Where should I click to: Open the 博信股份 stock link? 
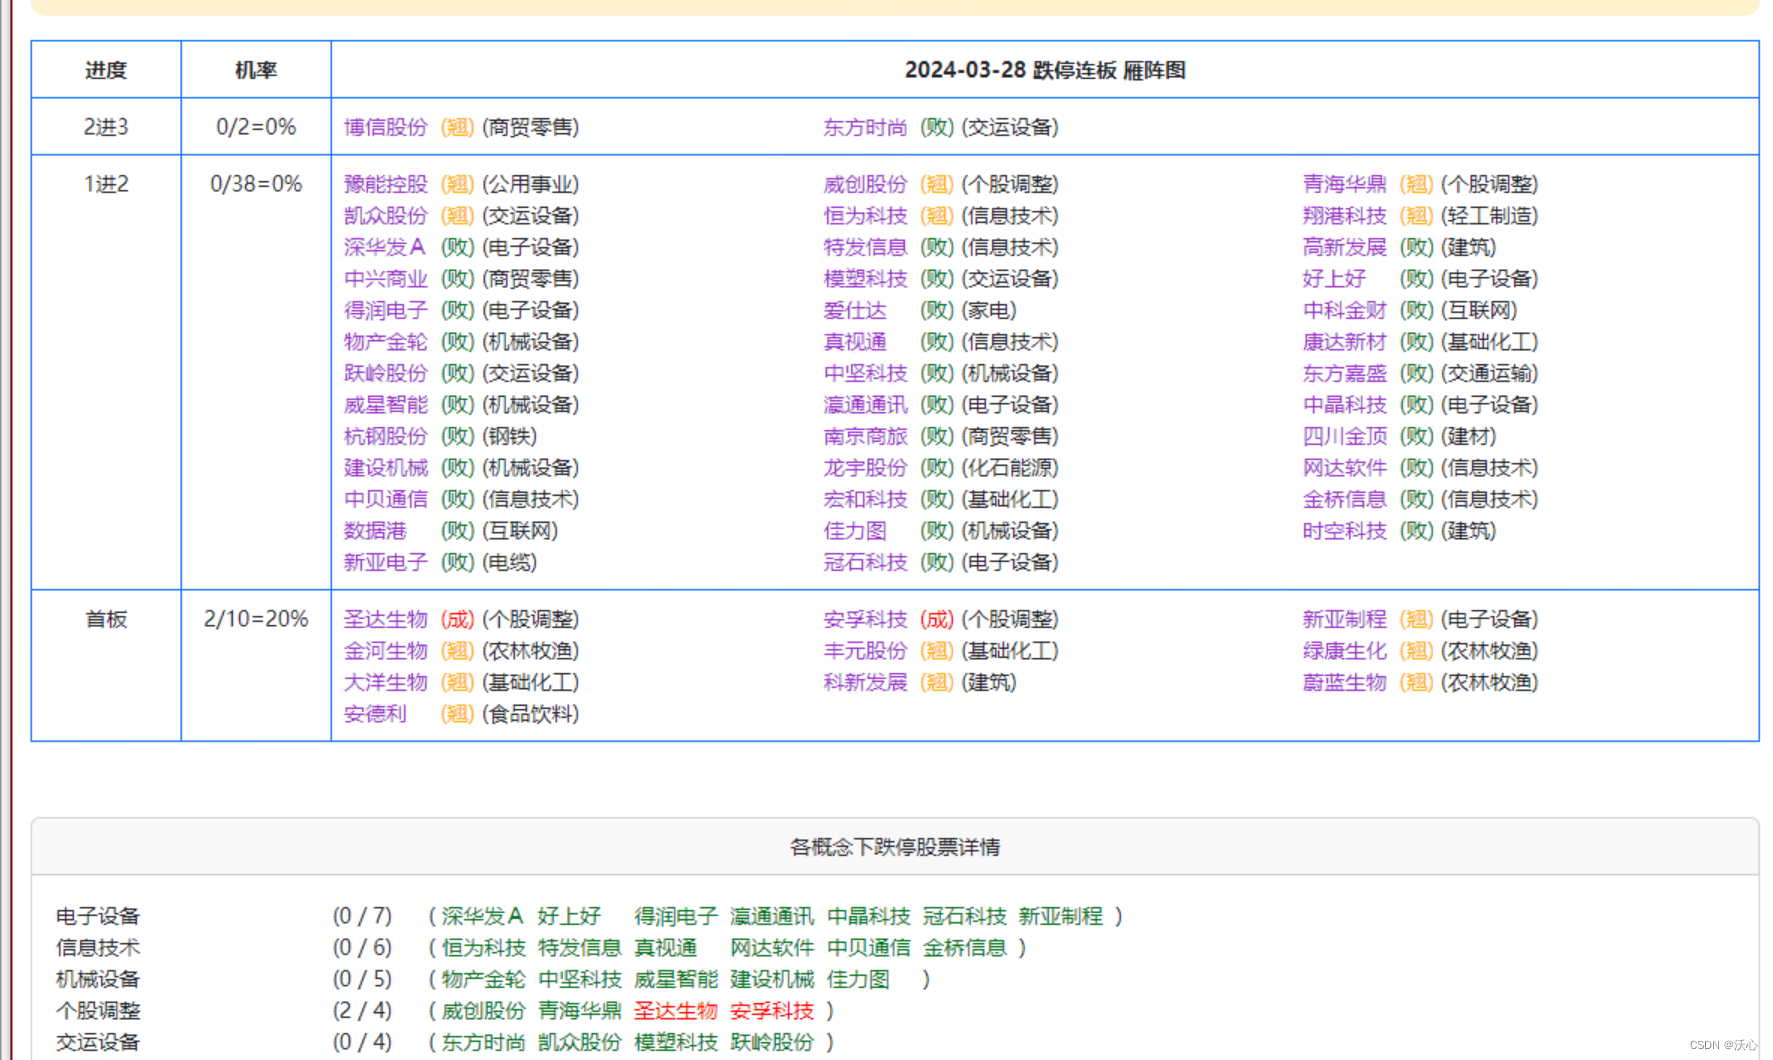385,127
